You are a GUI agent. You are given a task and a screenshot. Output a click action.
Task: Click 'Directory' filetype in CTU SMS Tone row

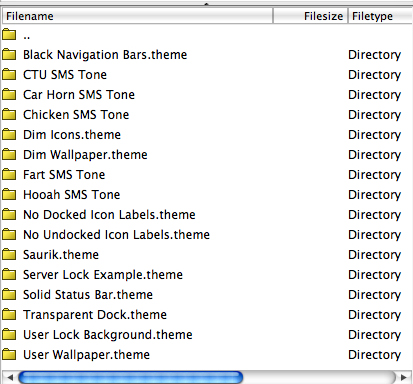point(375,75)
